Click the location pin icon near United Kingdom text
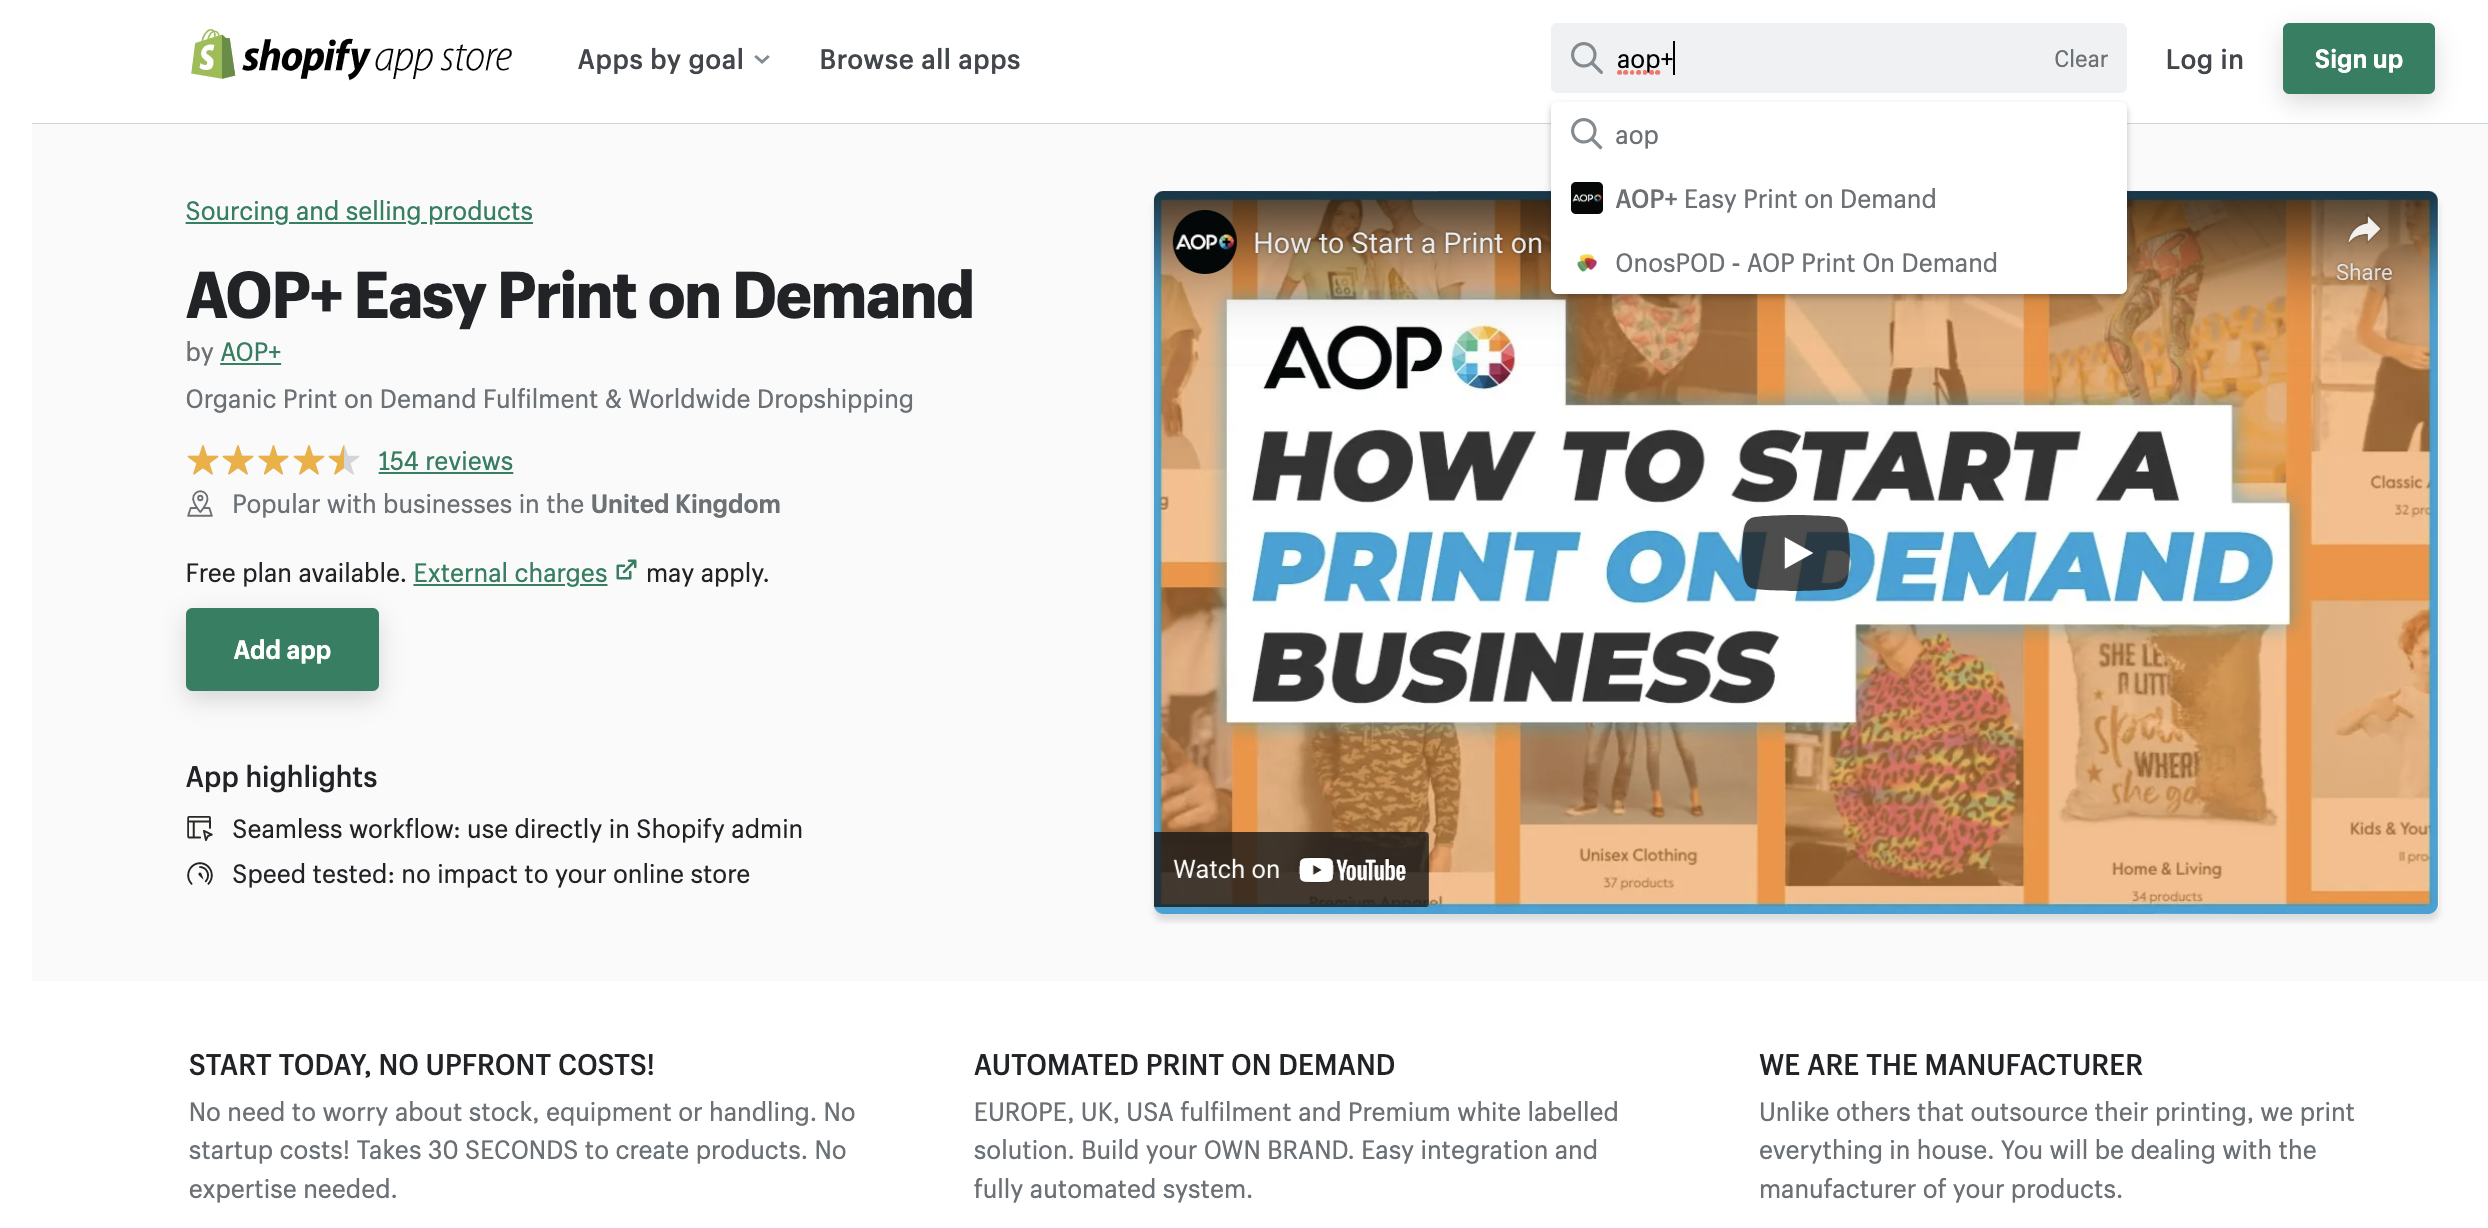This screenshot has height=1228, width=2488. 200,503
